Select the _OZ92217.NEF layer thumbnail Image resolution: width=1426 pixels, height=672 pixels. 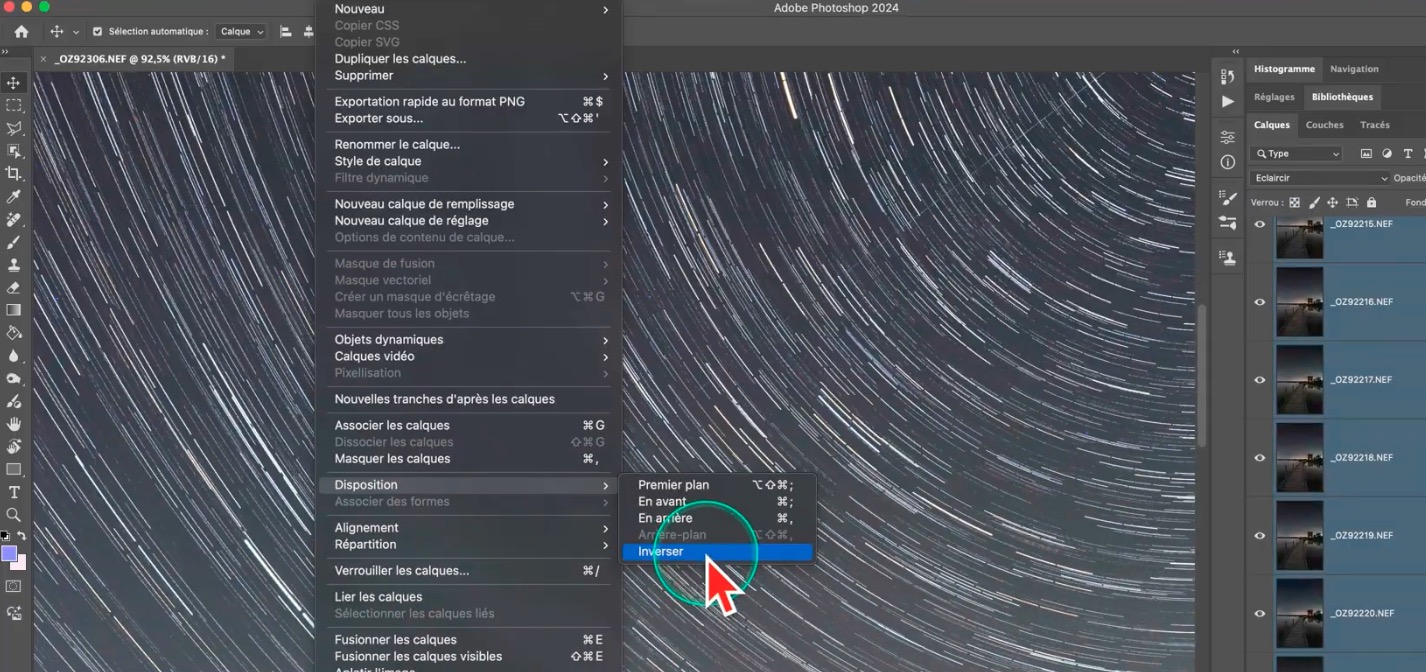(x=1299, y=380)
